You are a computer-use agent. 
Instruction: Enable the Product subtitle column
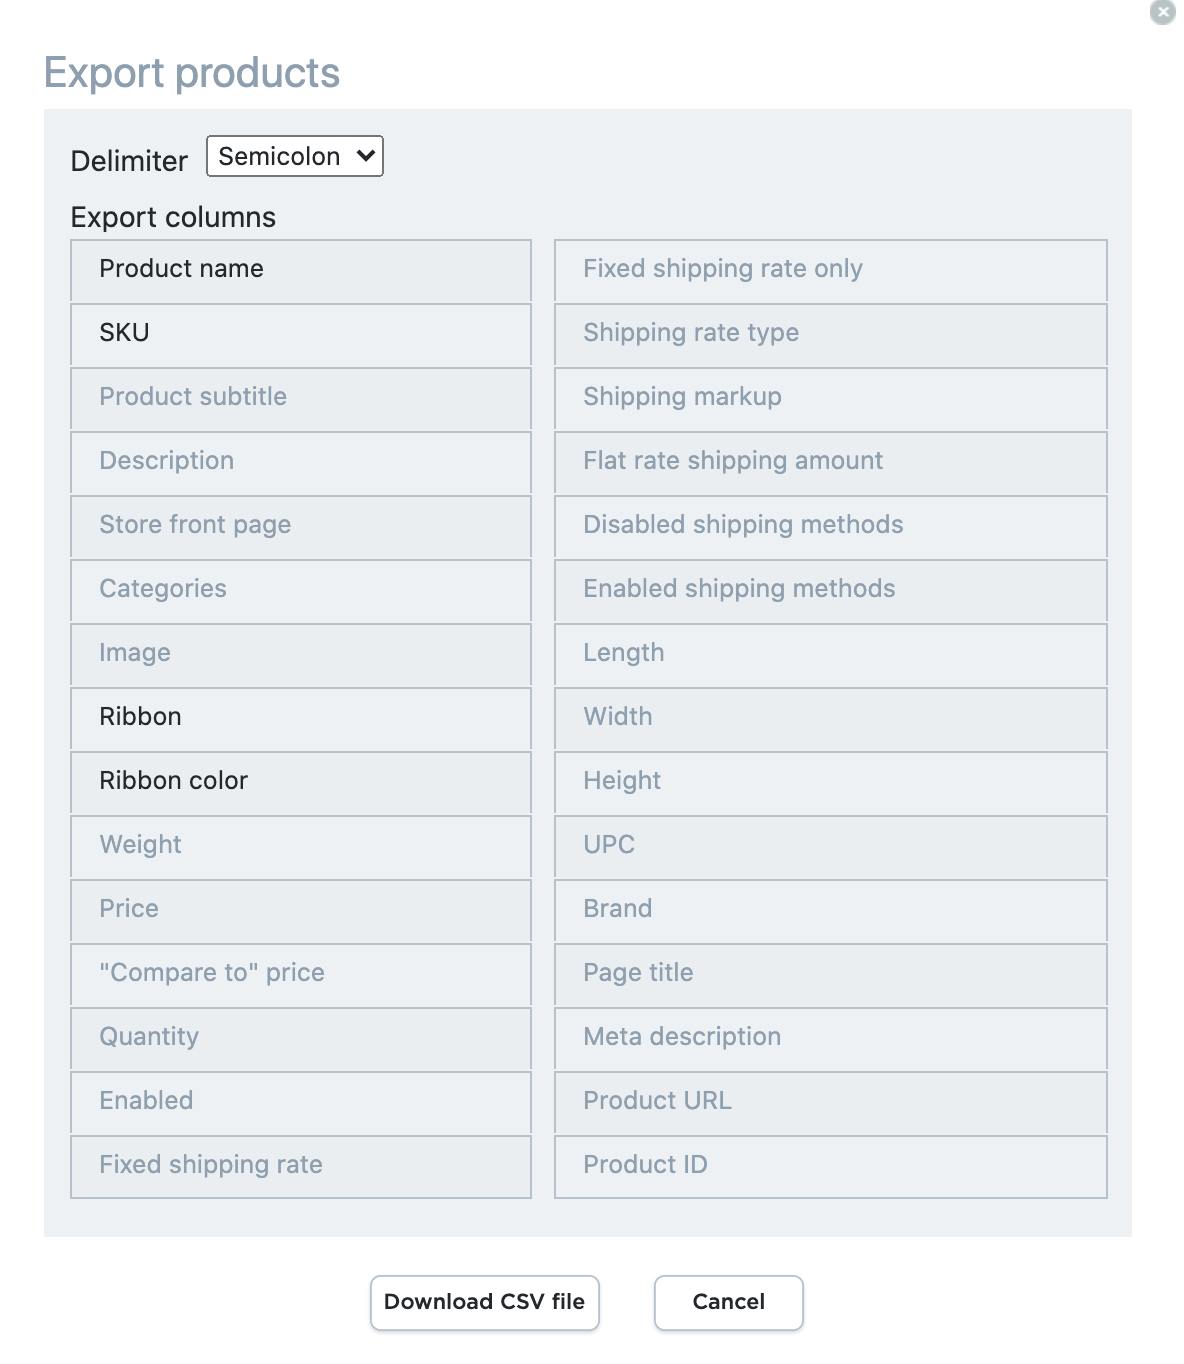click(300, 398)
